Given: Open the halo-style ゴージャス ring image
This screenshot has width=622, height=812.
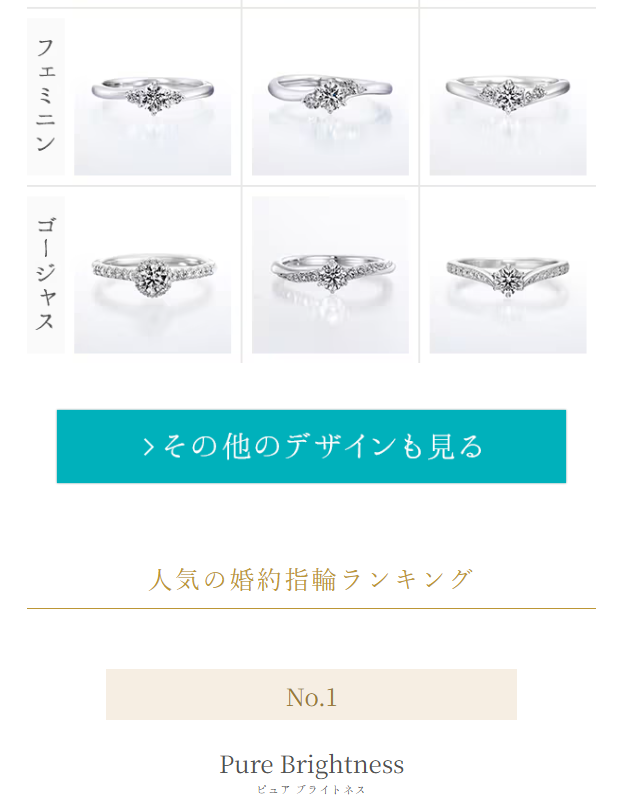Looking at the screenshot, I should tap(152, 275).
